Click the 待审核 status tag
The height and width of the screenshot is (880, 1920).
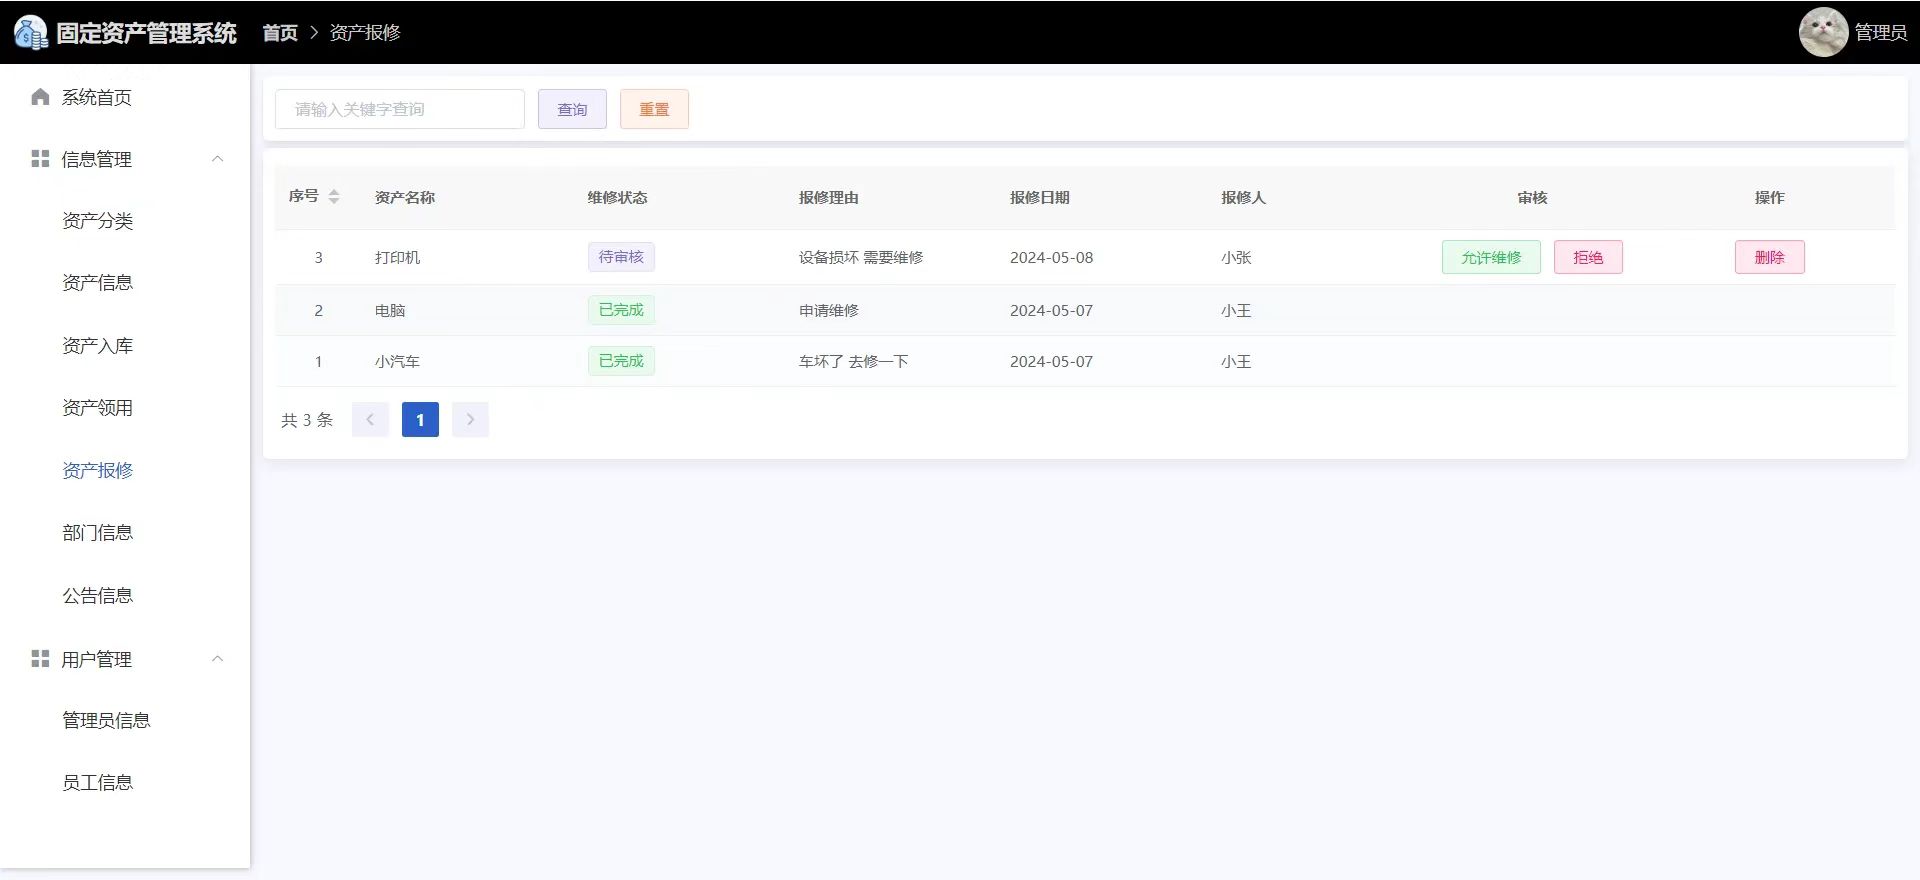click(x=621, y=257)
